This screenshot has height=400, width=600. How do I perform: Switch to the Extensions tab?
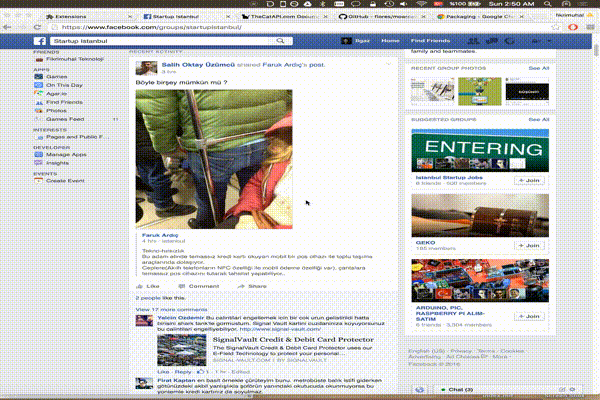coord(88,16)
